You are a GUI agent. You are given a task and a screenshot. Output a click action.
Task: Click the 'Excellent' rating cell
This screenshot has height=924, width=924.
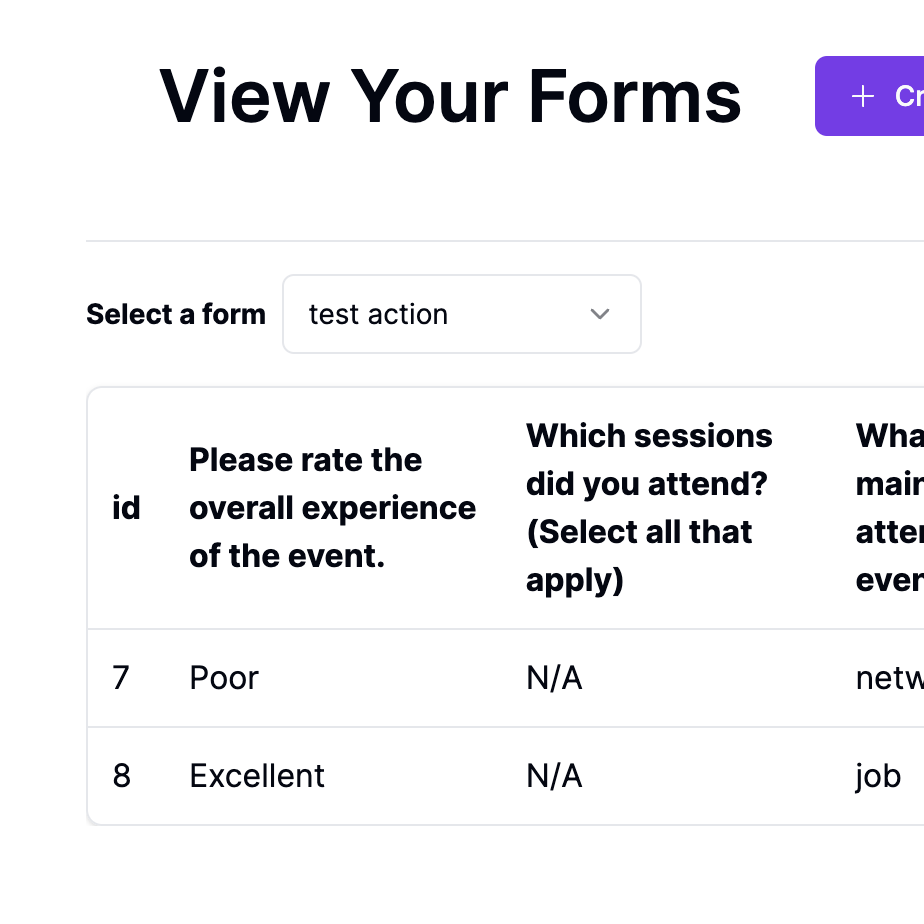point(256,775)
